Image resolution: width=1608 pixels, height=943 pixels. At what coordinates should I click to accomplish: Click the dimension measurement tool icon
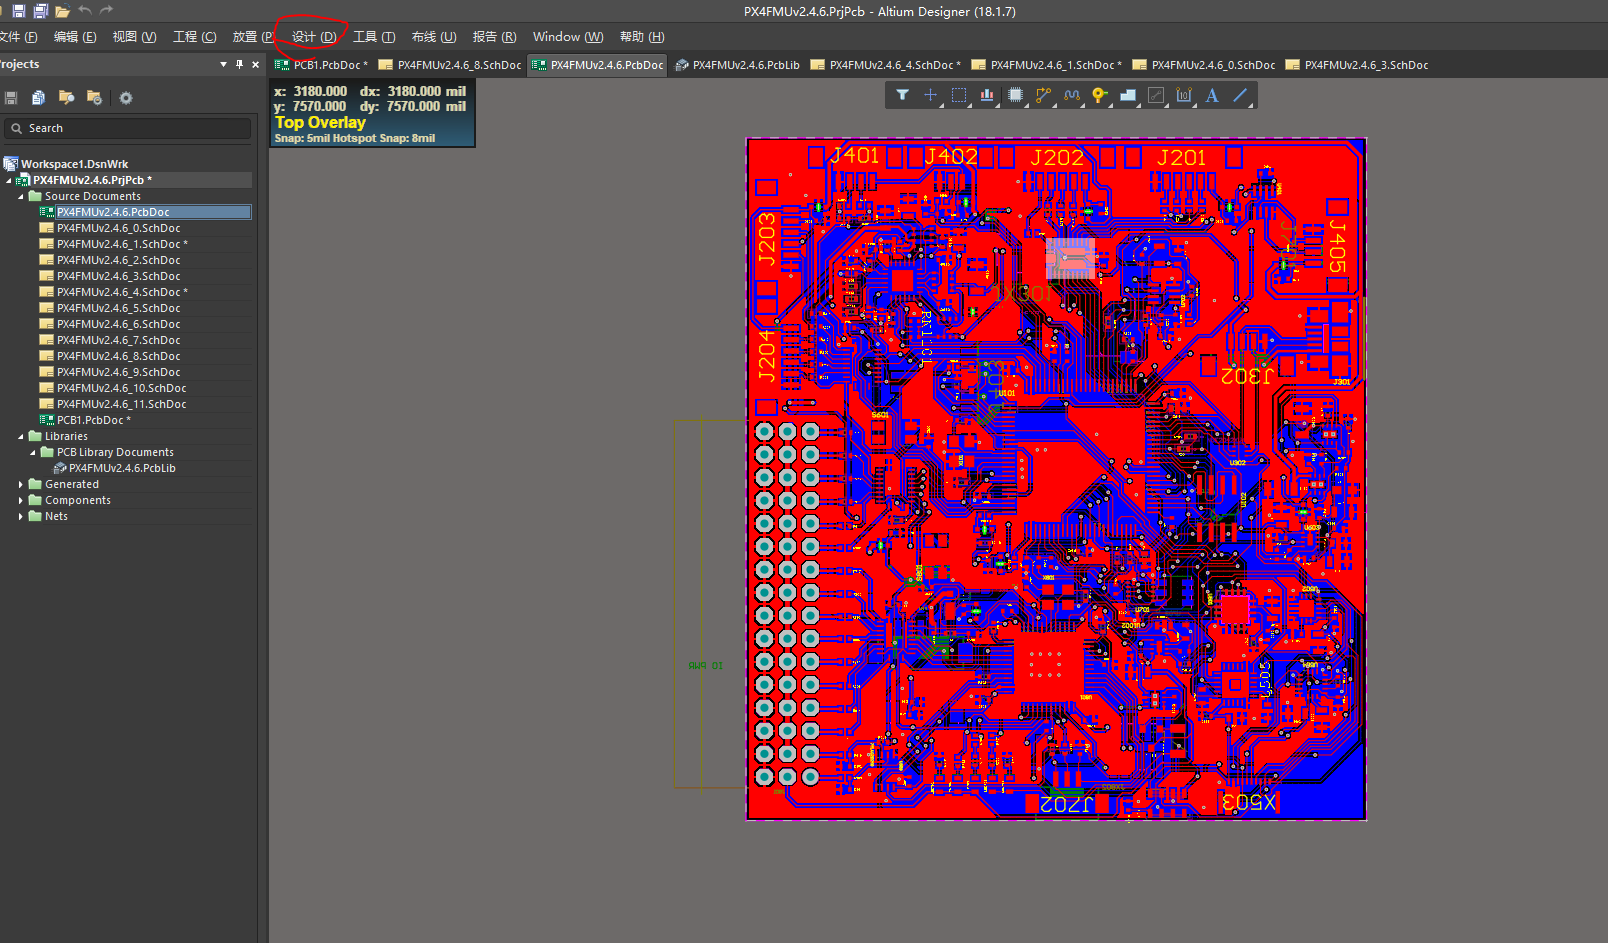pyautogui.click(x=1184, y=95)
